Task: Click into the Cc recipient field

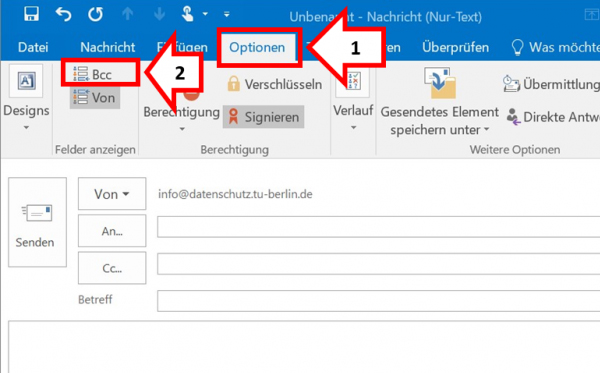Action: [378, 264]
